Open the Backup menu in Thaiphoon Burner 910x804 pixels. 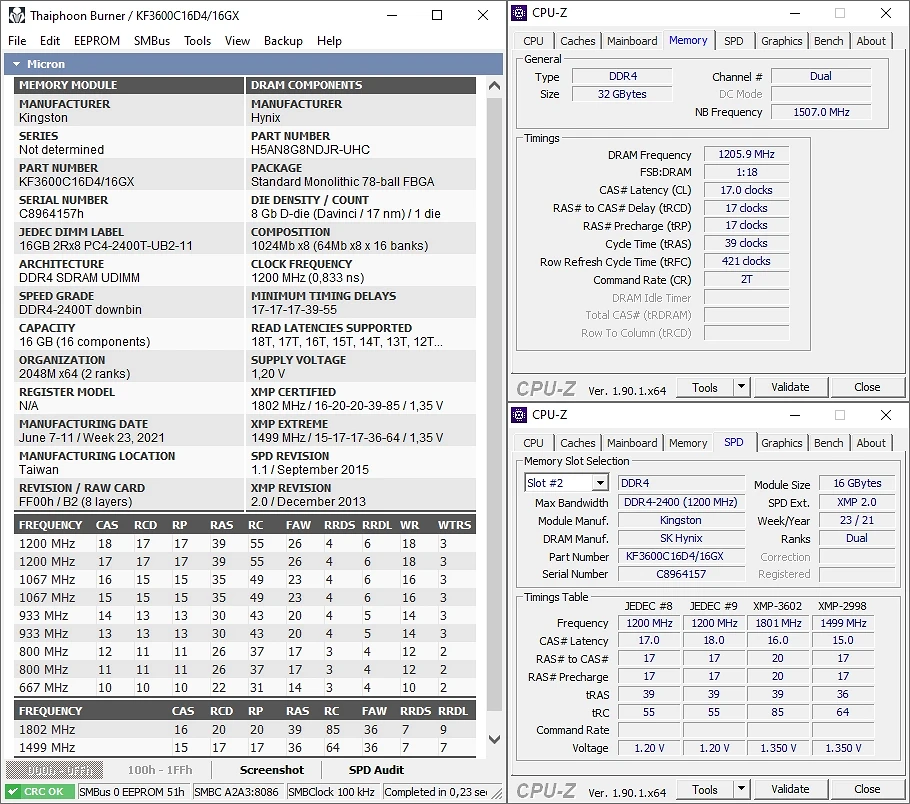(x=283, y=41)
